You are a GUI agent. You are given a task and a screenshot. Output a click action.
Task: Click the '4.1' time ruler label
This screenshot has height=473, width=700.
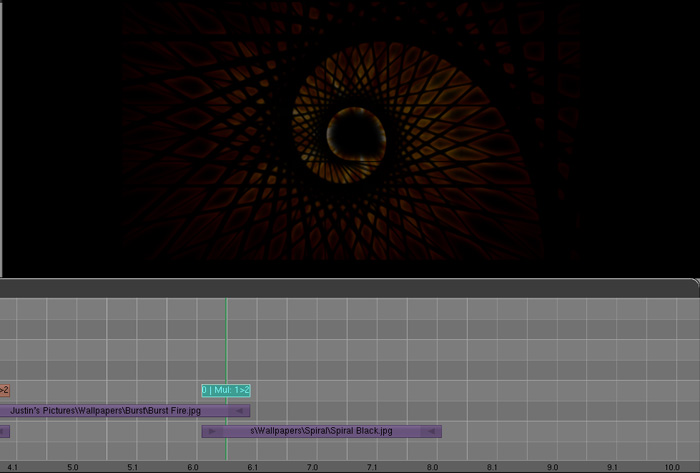(13, 467)
